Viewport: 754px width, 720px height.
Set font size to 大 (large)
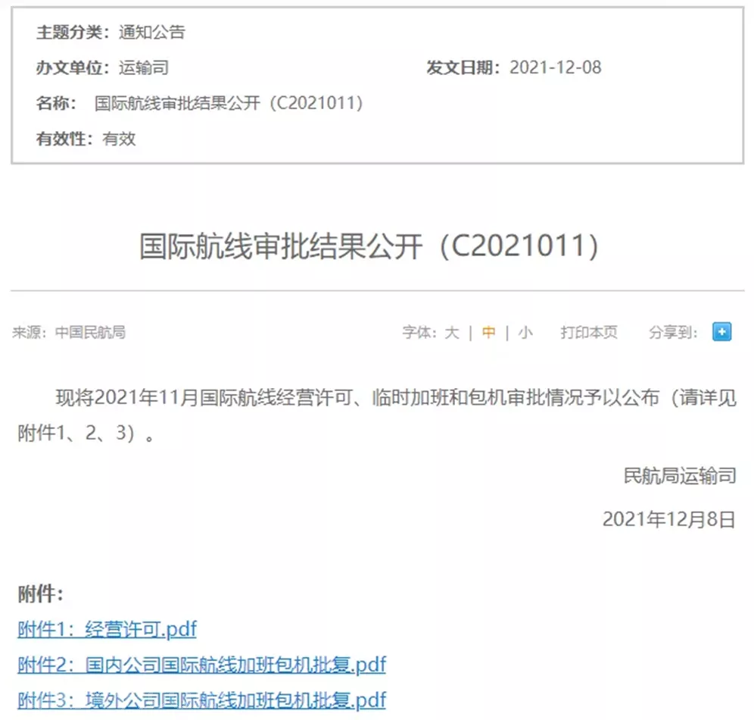click(x=452, y=333)
